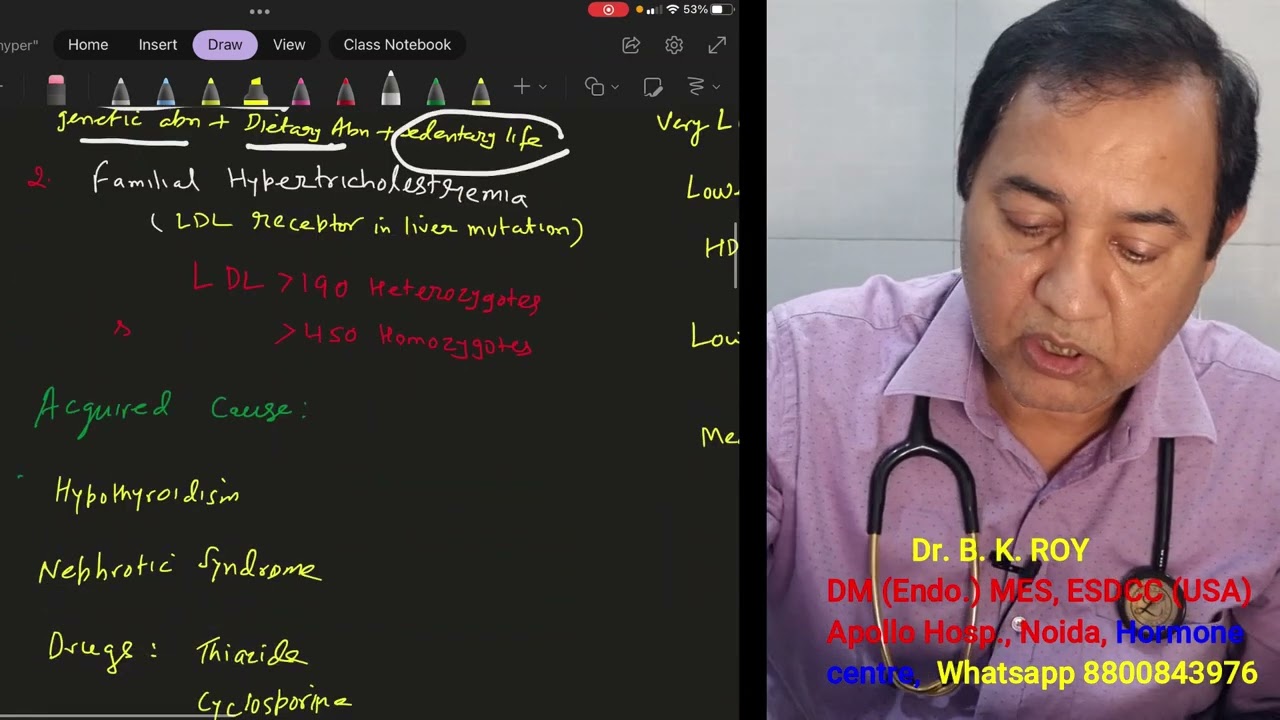Select the ink-to-text squiggle tool
The width and height of the screenshot is (1280, 720).
697,87
